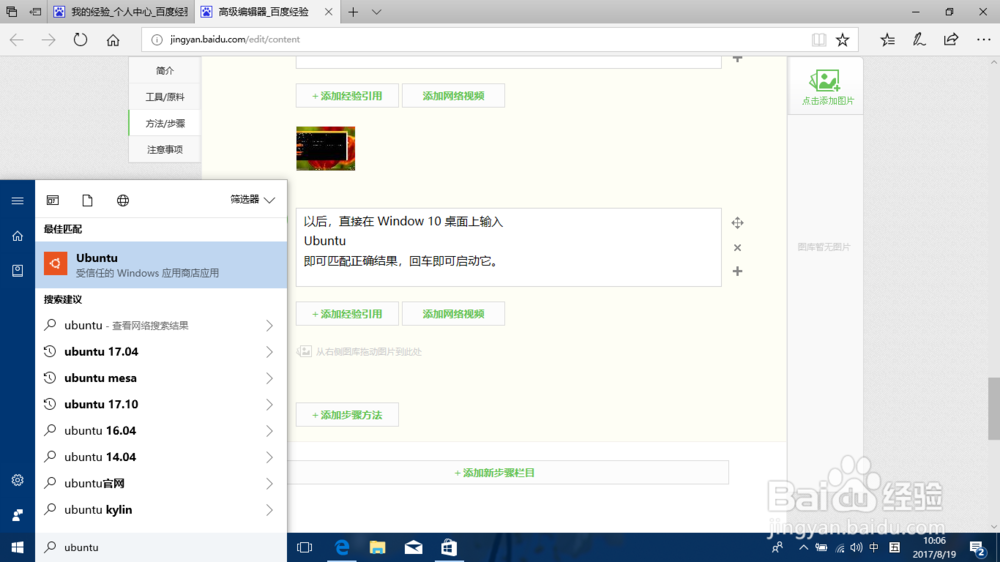Screen dimensions: 1000x562
Task: Click 添加新步骤栏目 button
Action: [x=495, y=473]
